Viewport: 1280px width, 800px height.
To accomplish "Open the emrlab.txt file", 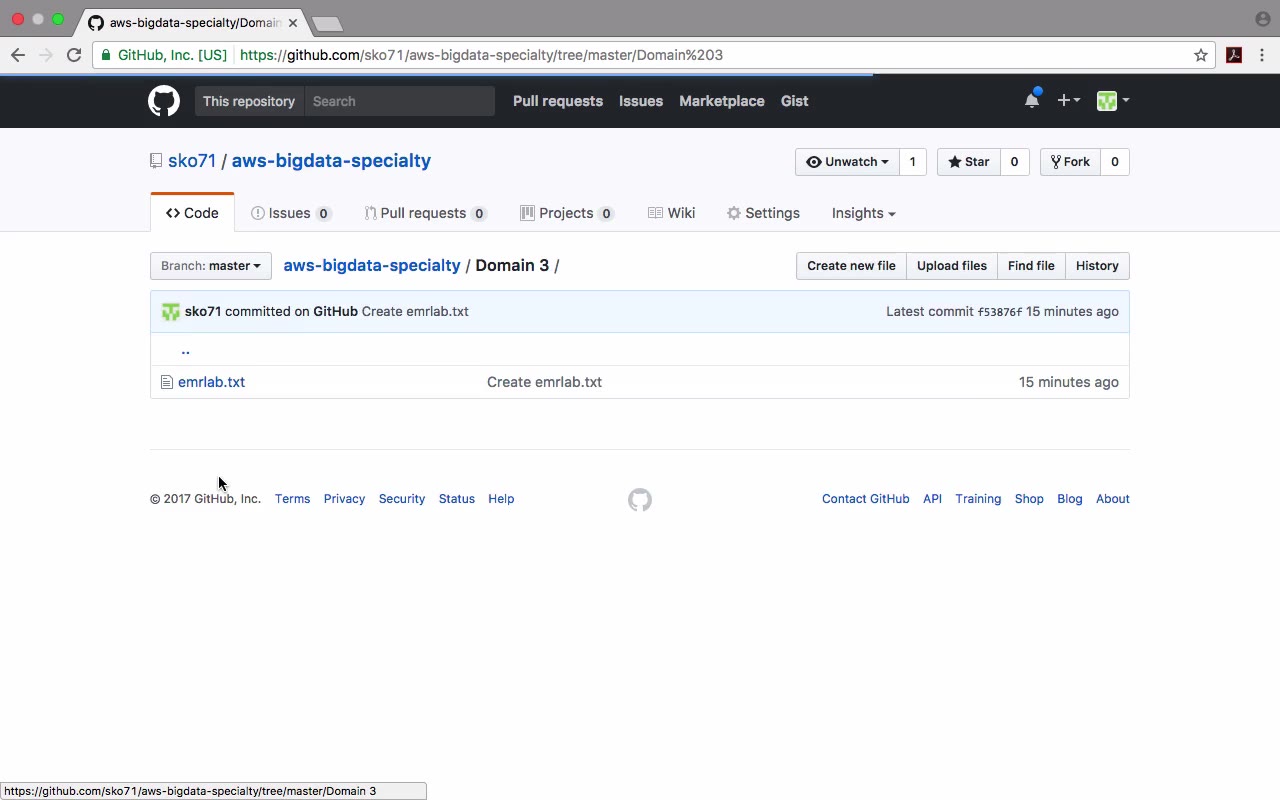I will [x=211, y=382].
